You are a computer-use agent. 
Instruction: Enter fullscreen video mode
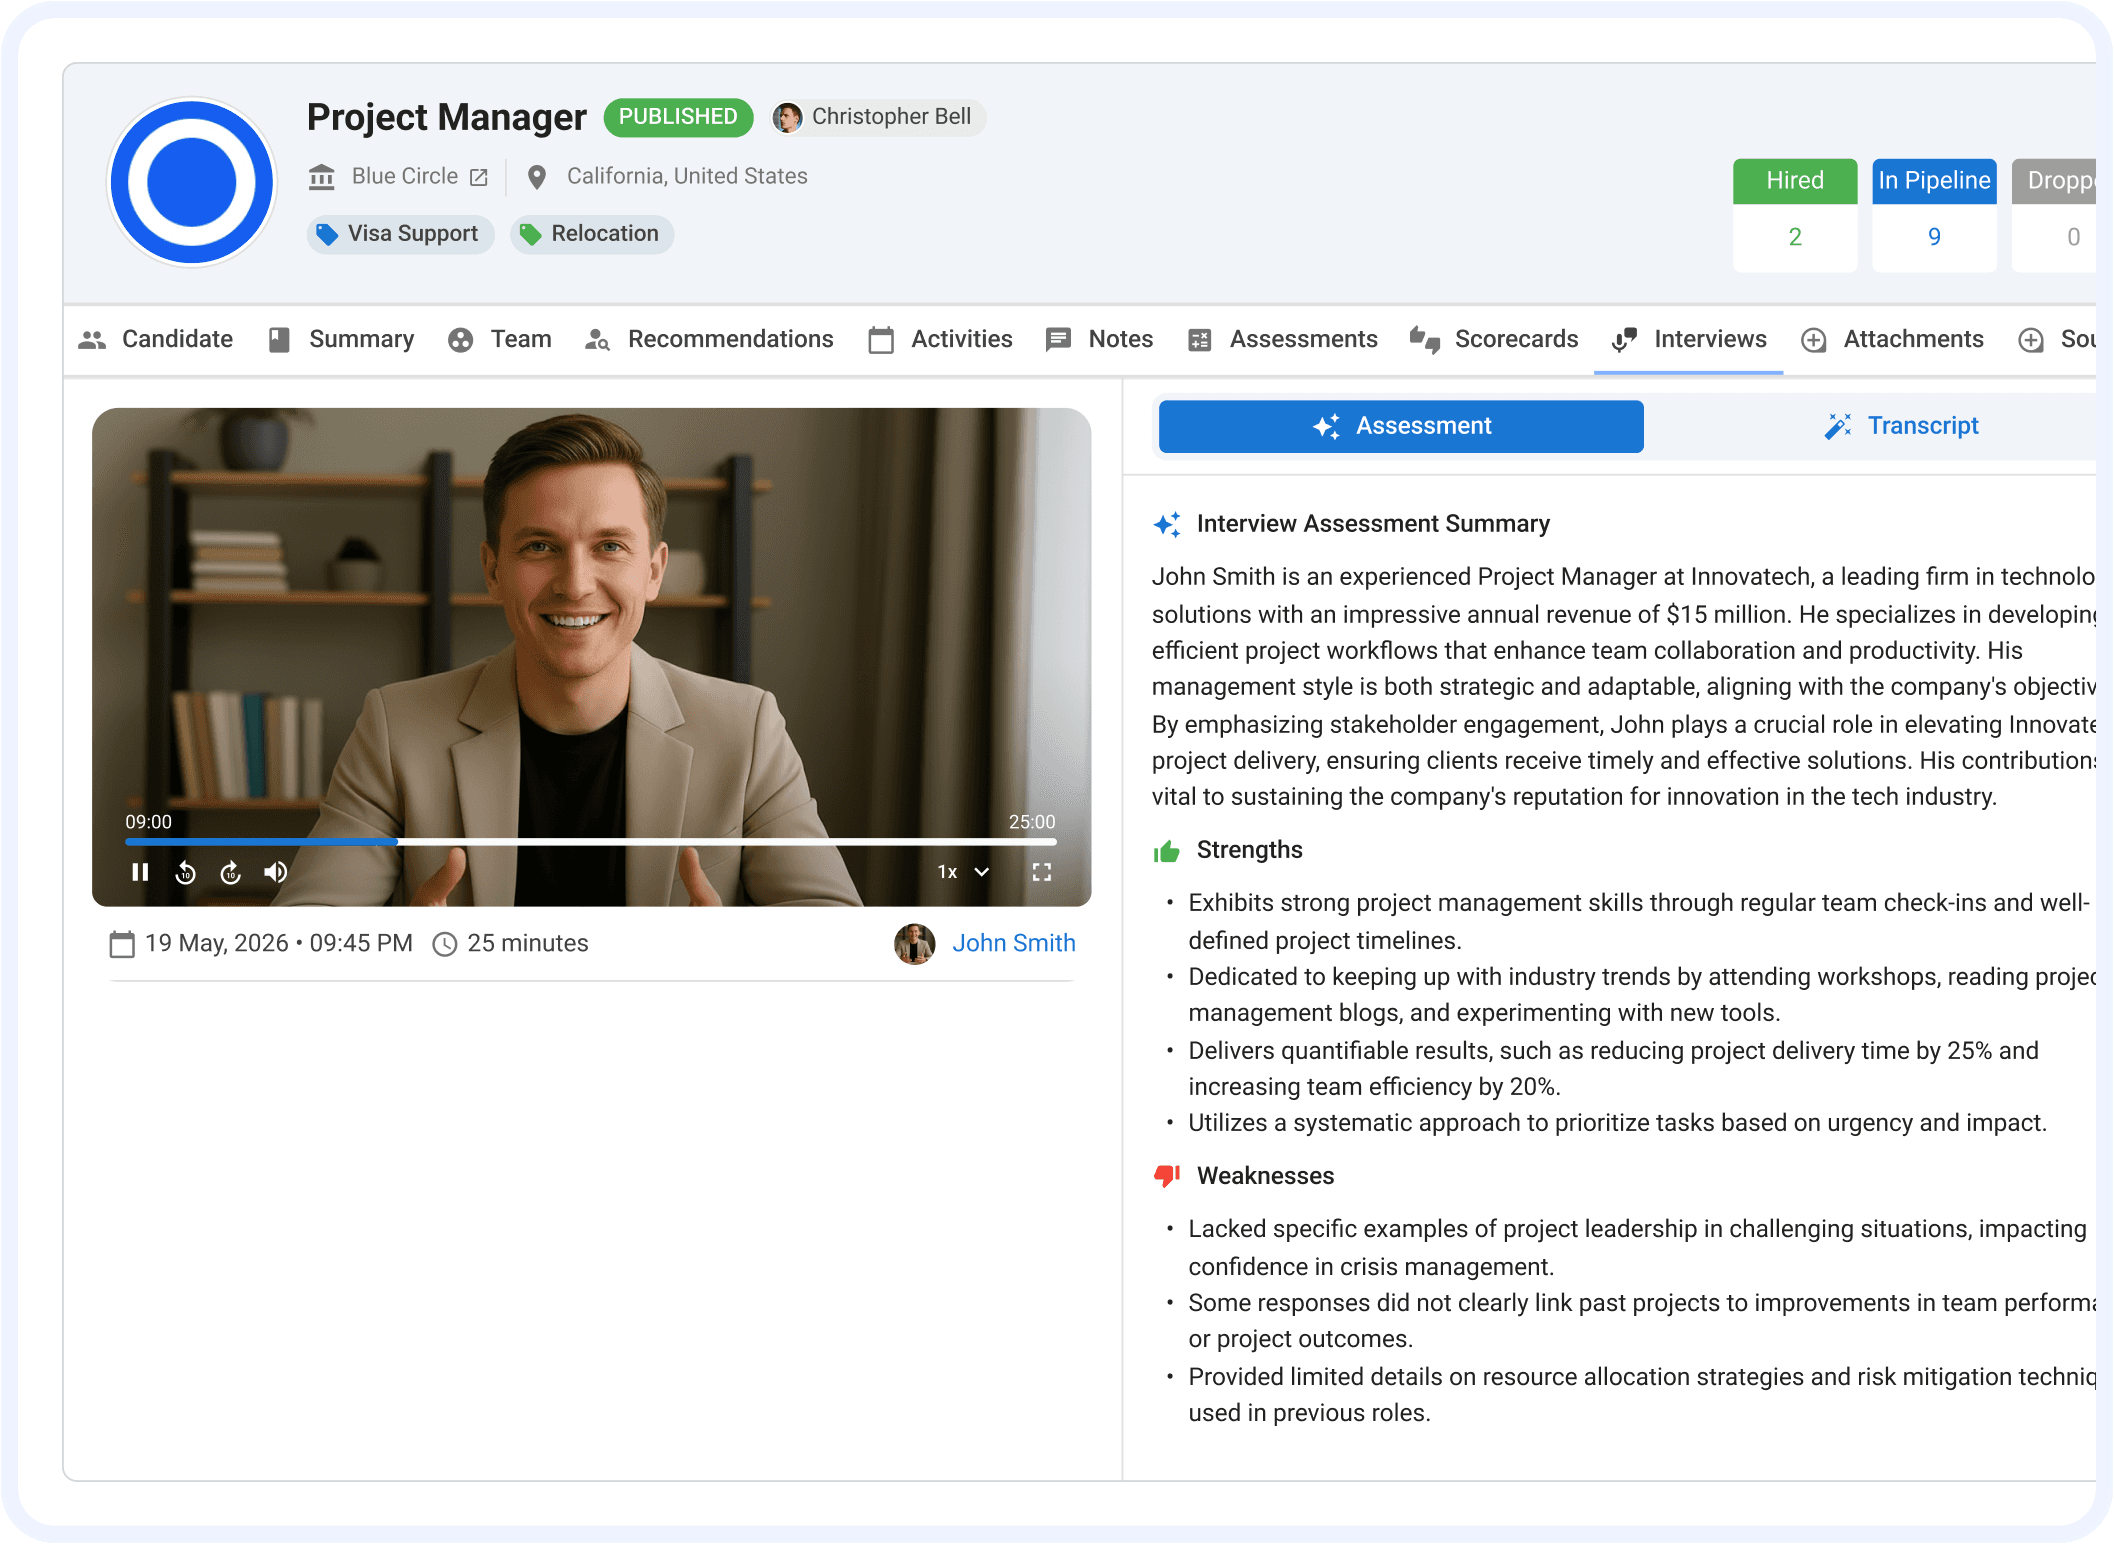(x=1041, y=872)
